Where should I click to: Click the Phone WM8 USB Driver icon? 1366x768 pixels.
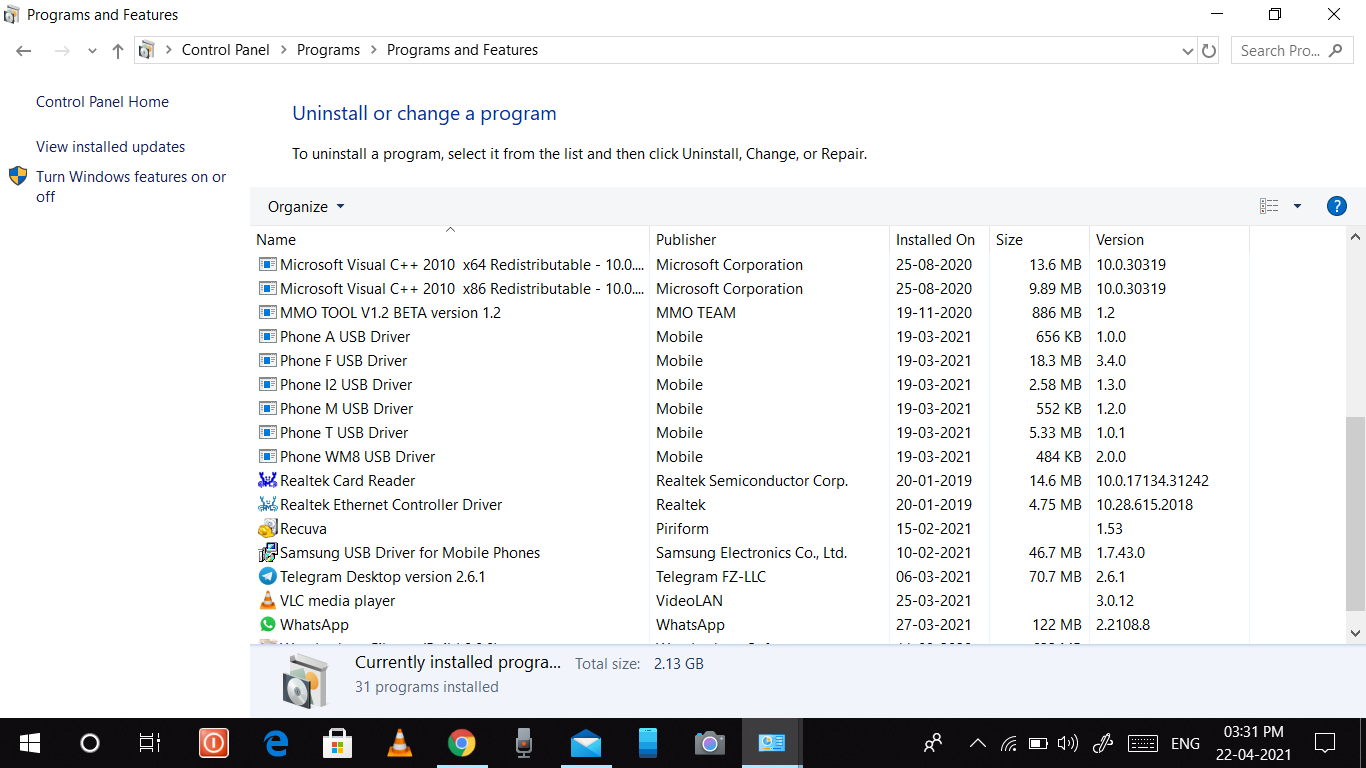click(x=267, y=457)
